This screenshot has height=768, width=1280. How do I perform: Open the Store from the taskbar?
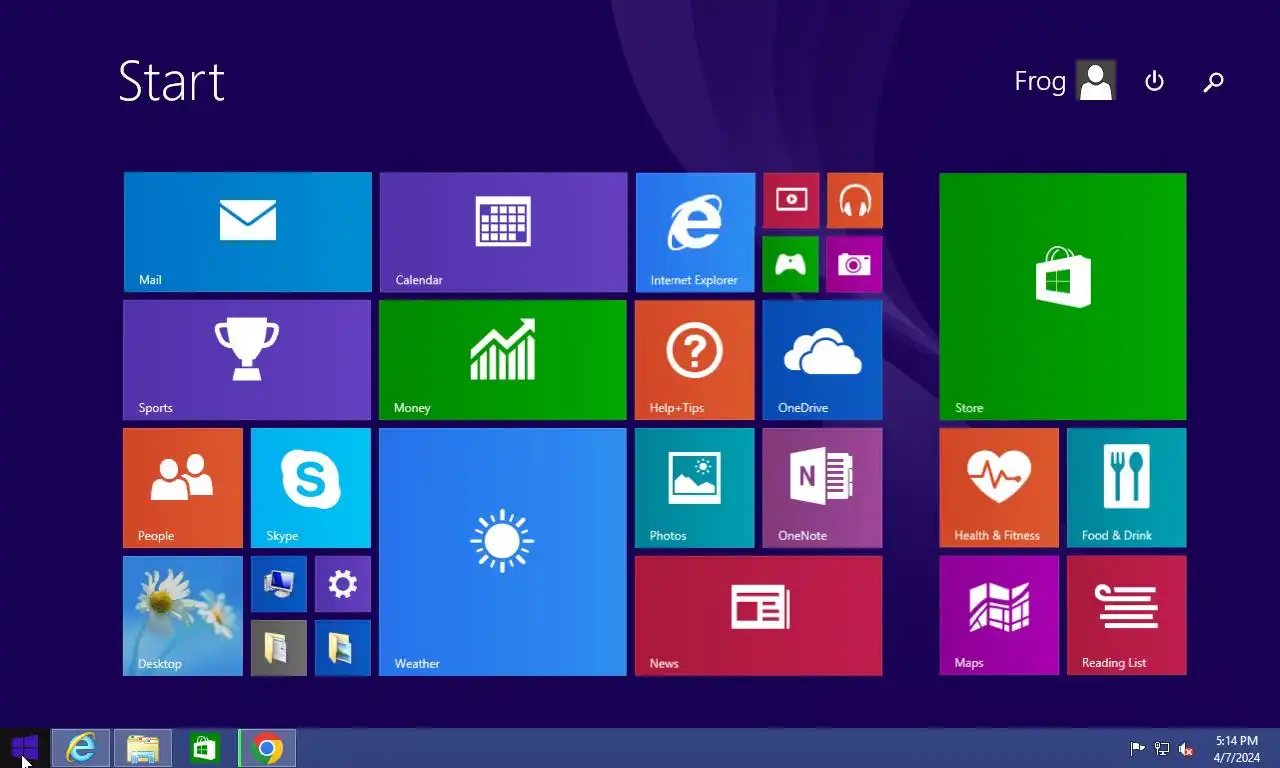205,748
